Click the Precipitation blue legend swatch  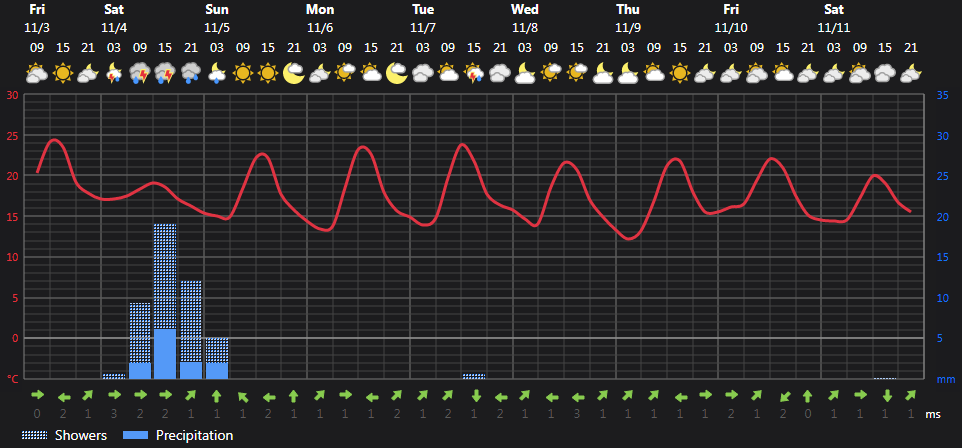click(x=136, y=436)
